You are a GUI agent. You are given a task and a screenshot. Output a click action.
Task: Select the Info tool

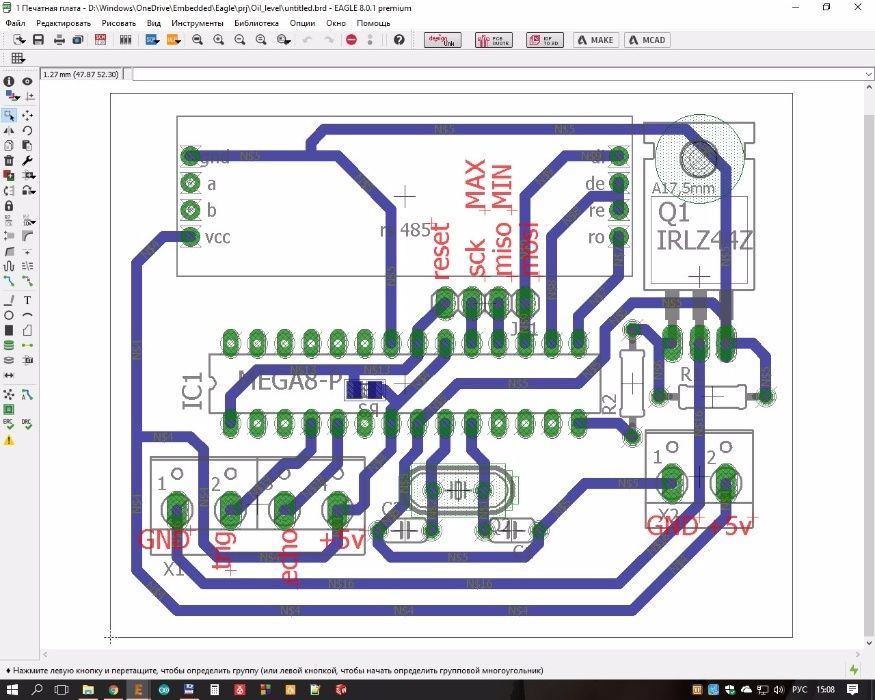point(9,81)
